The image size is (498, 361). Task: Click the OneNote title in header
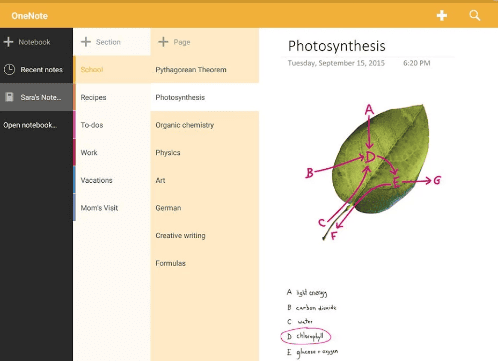(29, 16)
